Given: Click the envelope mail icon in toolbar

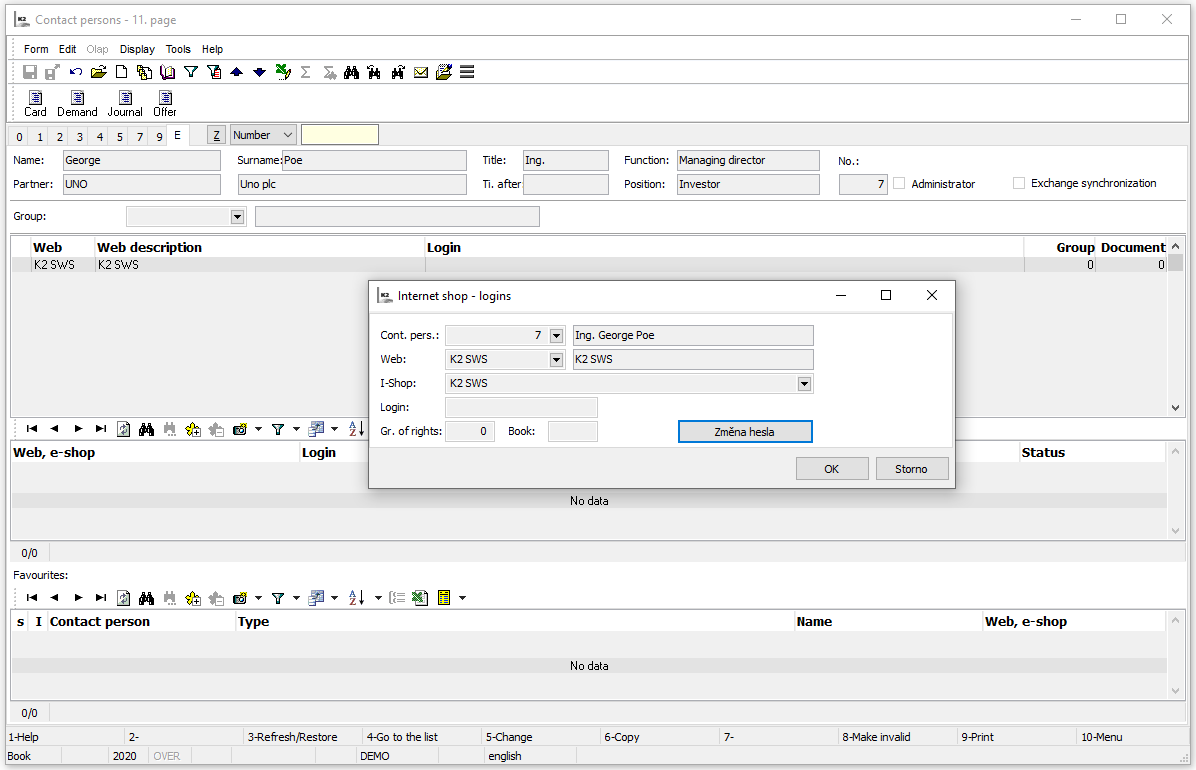Looking at the screenshot, I should click(421, 72).
